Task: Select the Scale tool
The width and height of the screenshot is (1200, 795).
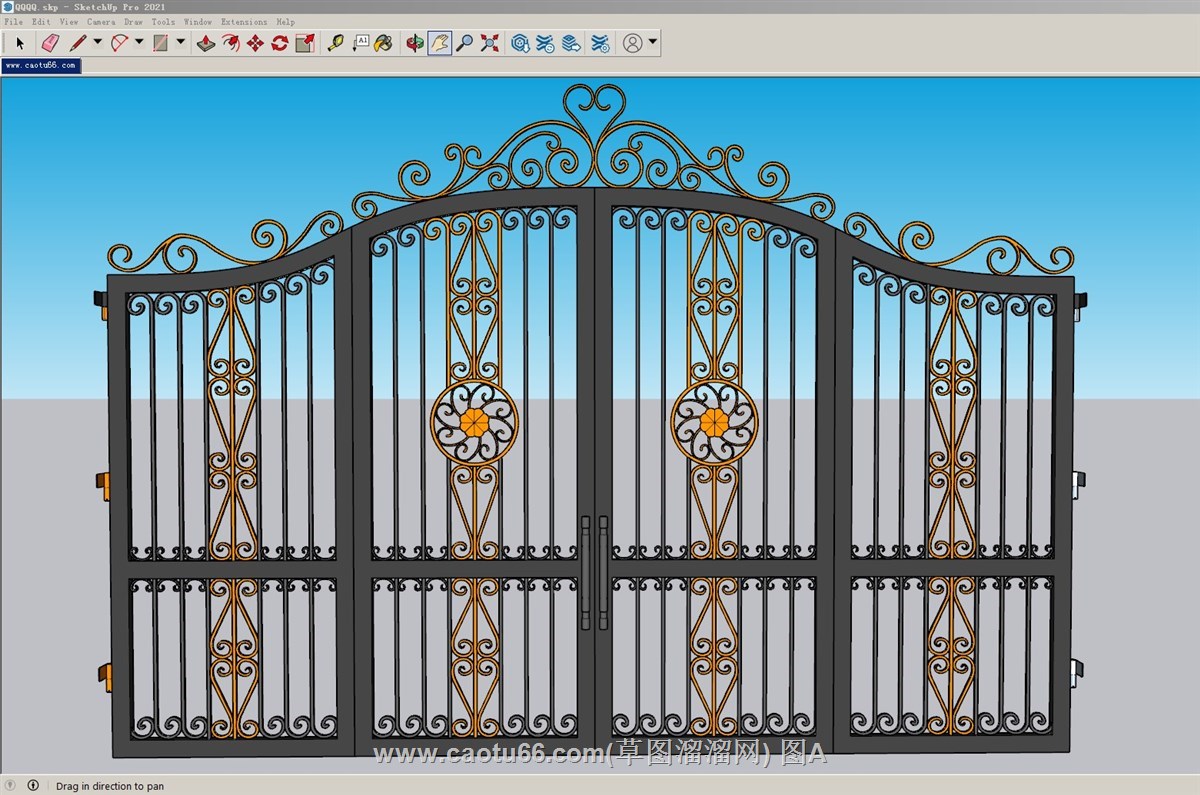Action: tap(305, 43)
